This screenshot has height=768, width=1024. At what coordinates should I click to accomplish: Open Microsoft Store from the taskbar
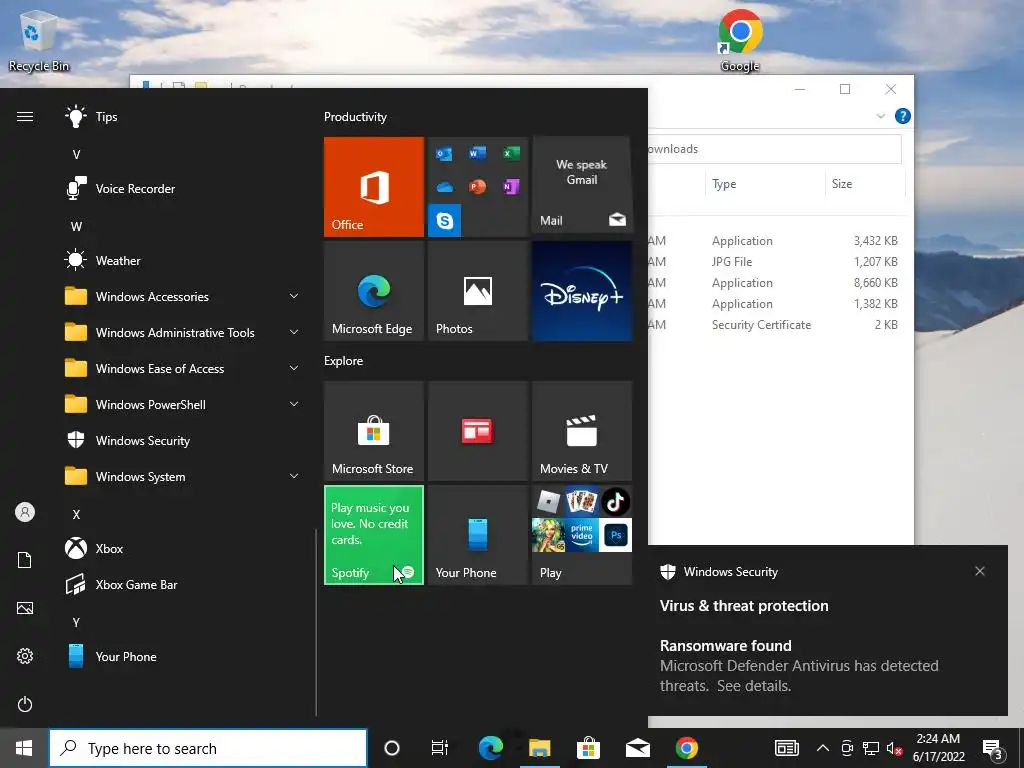[588, 748]
